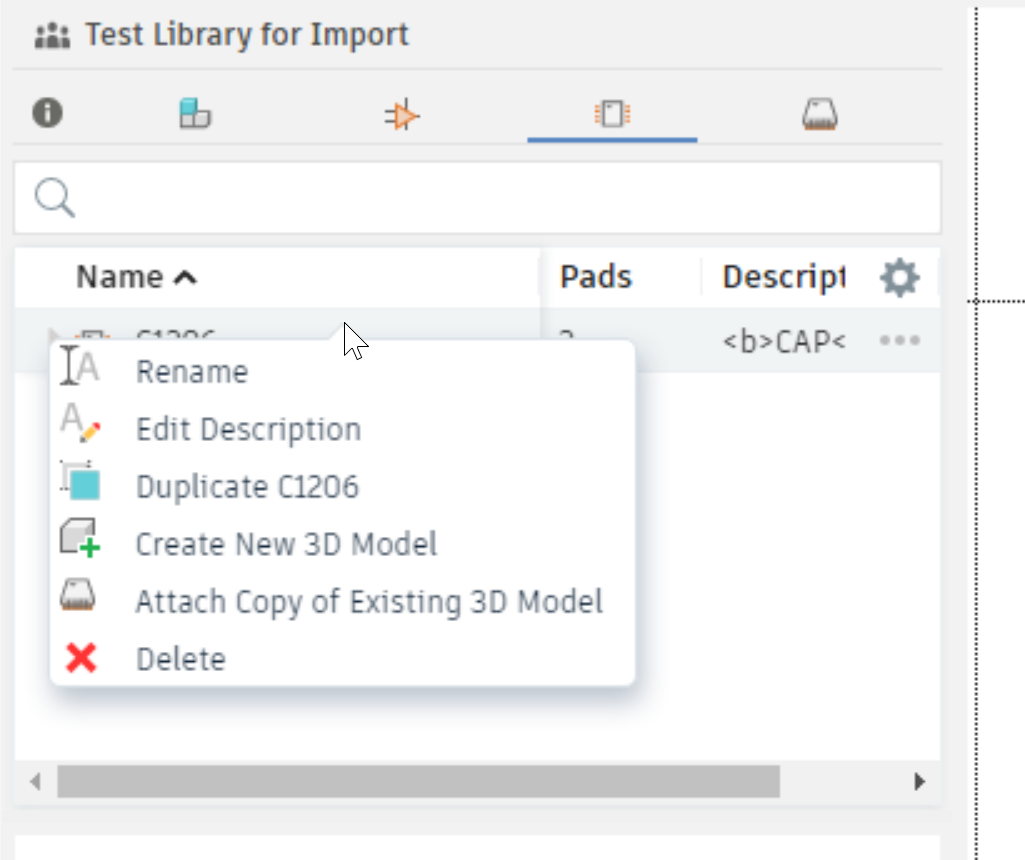Screen dimensions: 1025x860
Task: Choose Attach Copy of Existing 3D Model
Action: tap(369, 602)
